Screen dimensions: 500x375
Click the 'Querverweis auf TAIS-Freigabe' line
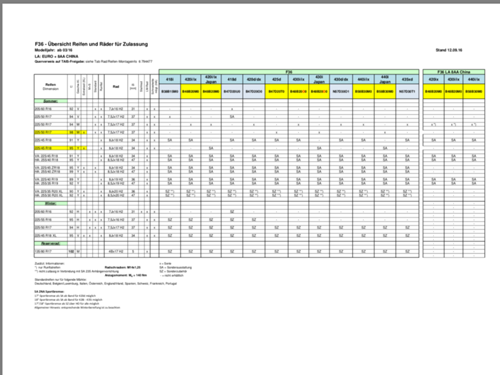94,62
